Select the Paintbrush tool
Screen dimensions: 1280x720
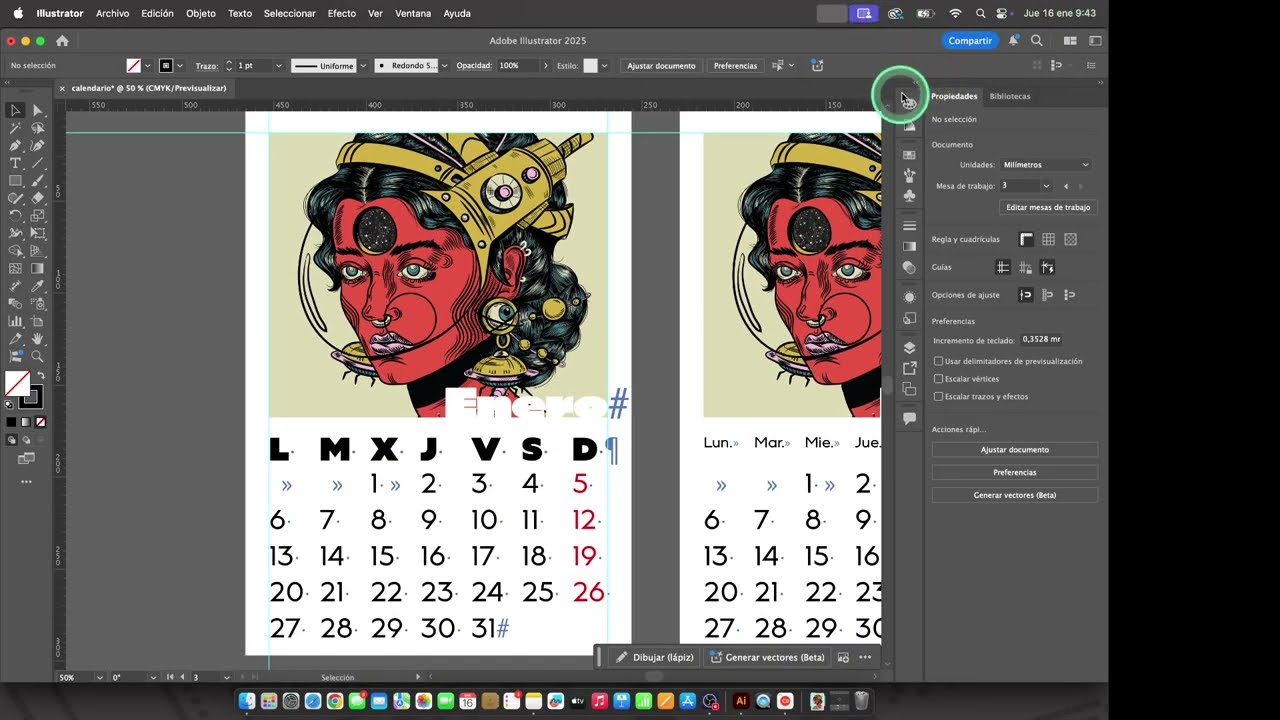[x=37, y=181]
